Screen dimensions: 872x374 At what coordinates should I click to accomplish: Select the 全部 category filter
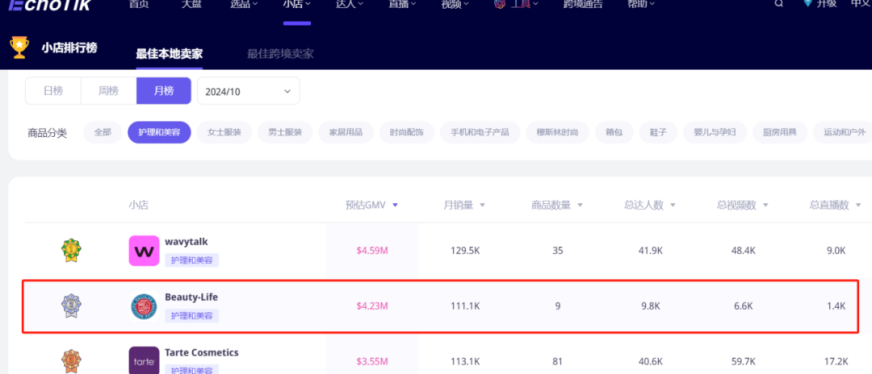(x=103, y=133)
